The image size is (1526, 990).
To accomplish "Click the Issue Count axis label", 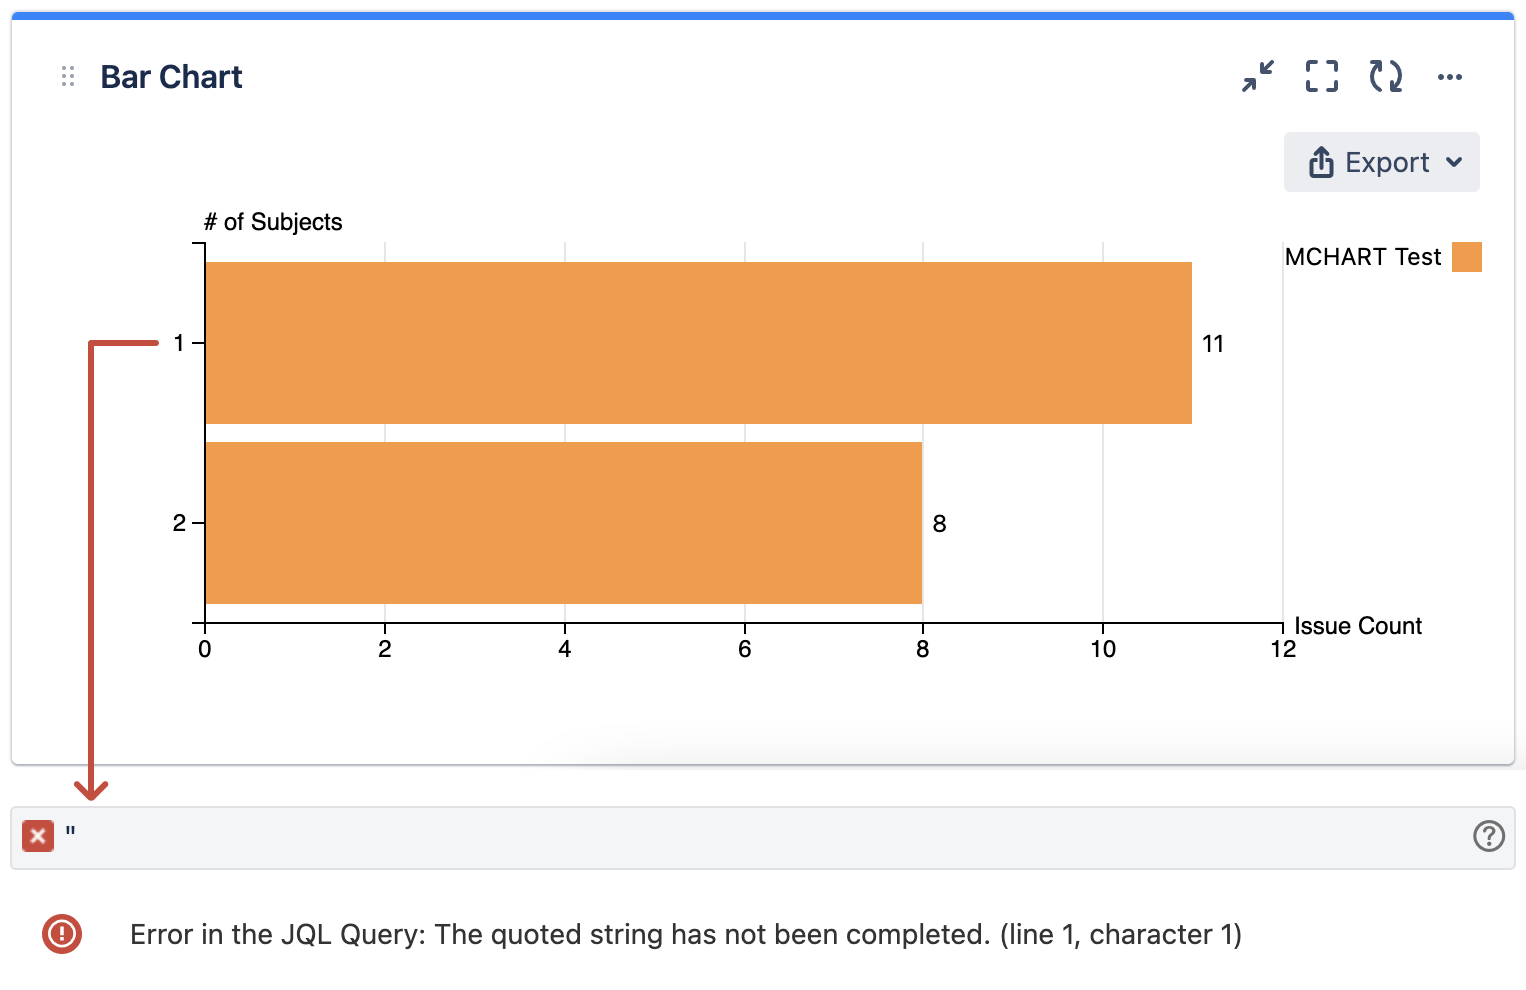I will (x=1357, y=626).
